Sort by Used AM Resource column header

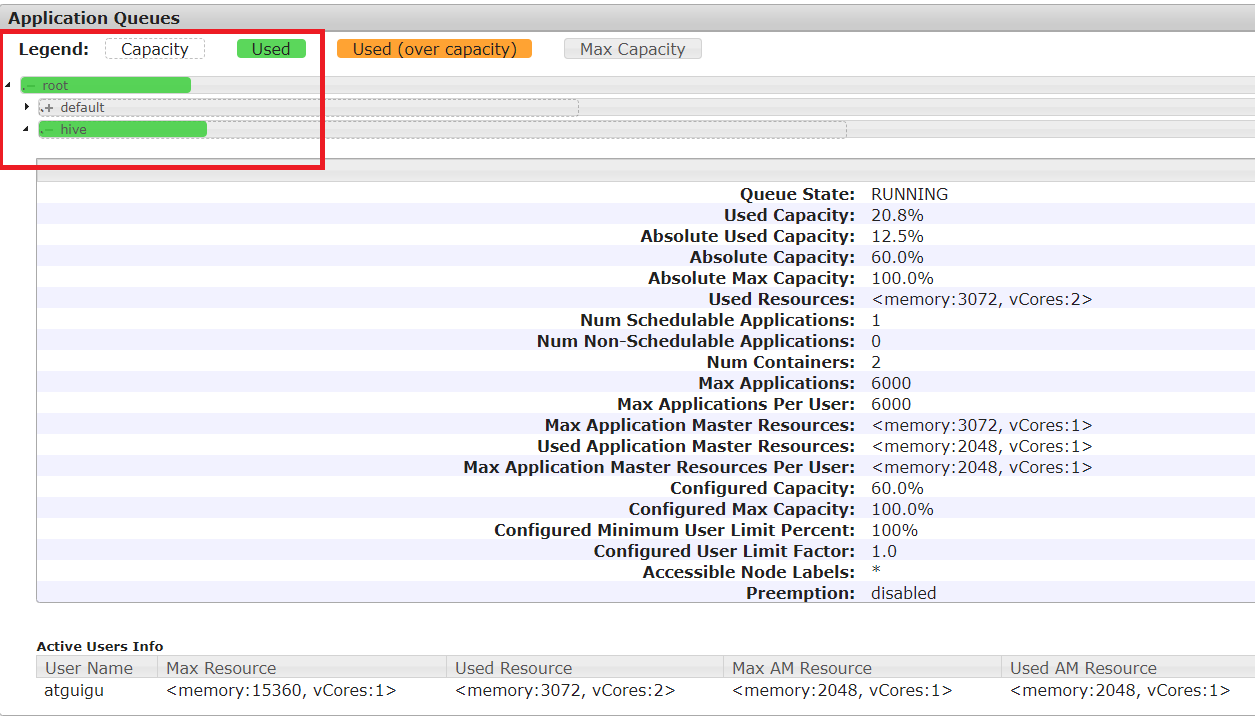pos(1129,668)
